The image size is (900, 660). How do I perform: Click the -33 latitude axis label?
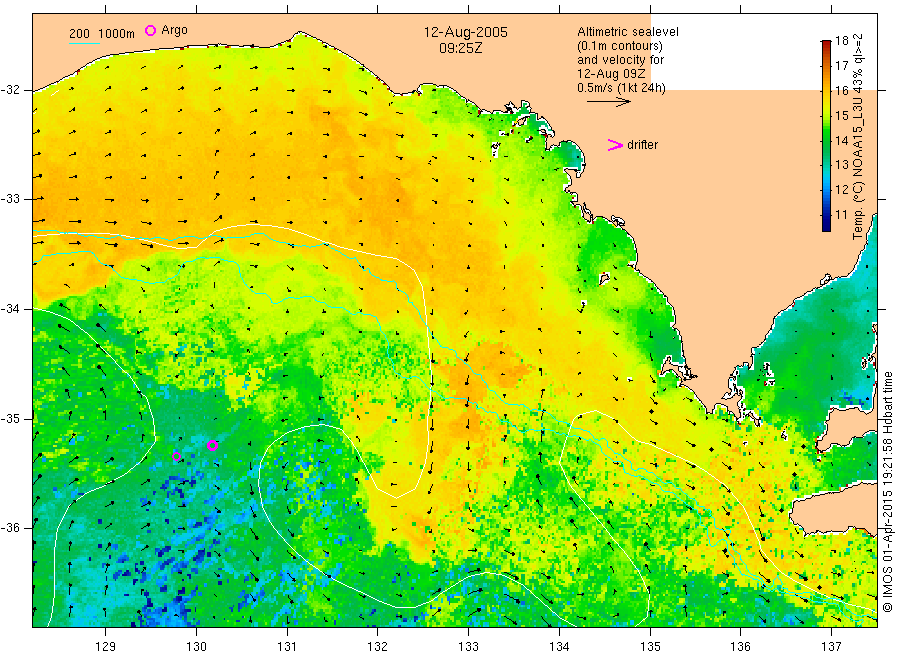tap(10, 199)
